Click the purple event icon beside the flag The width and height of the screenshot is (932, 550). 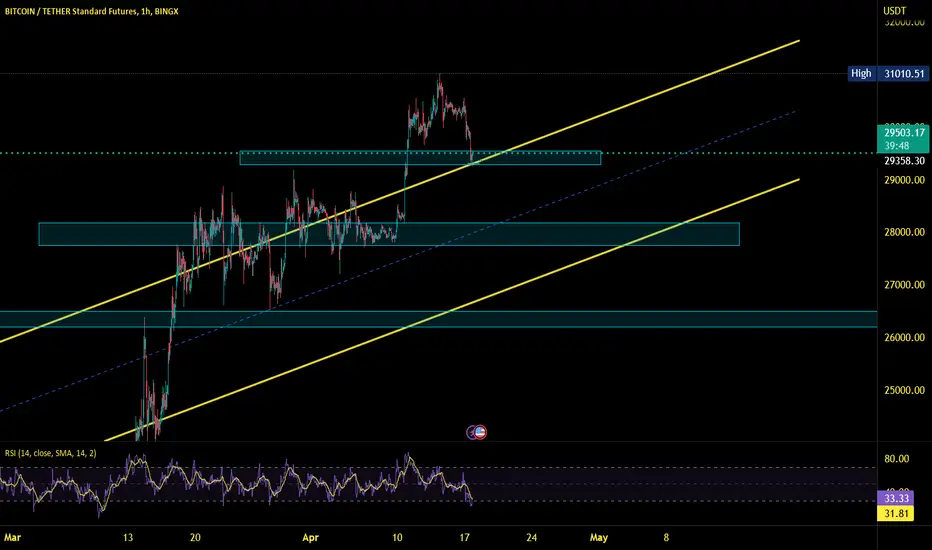[x=471, y=432]
